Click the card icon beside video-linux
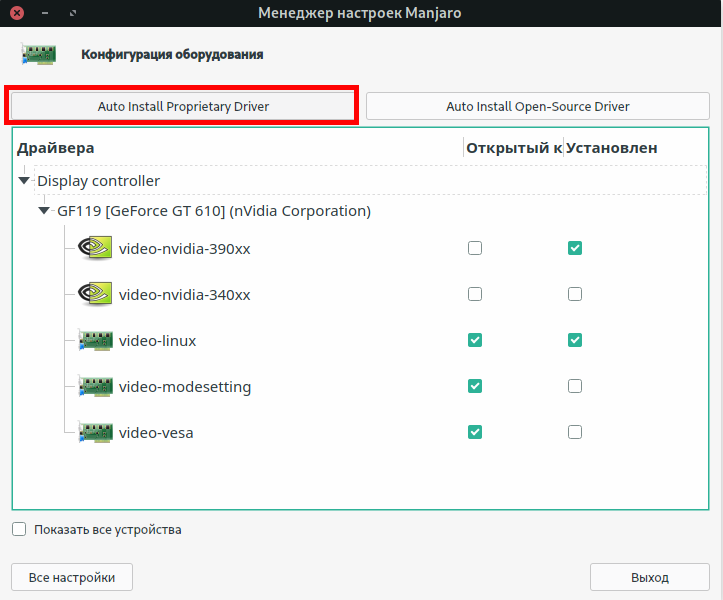Viewport: 723px width, 600px height. coord(95,340)
